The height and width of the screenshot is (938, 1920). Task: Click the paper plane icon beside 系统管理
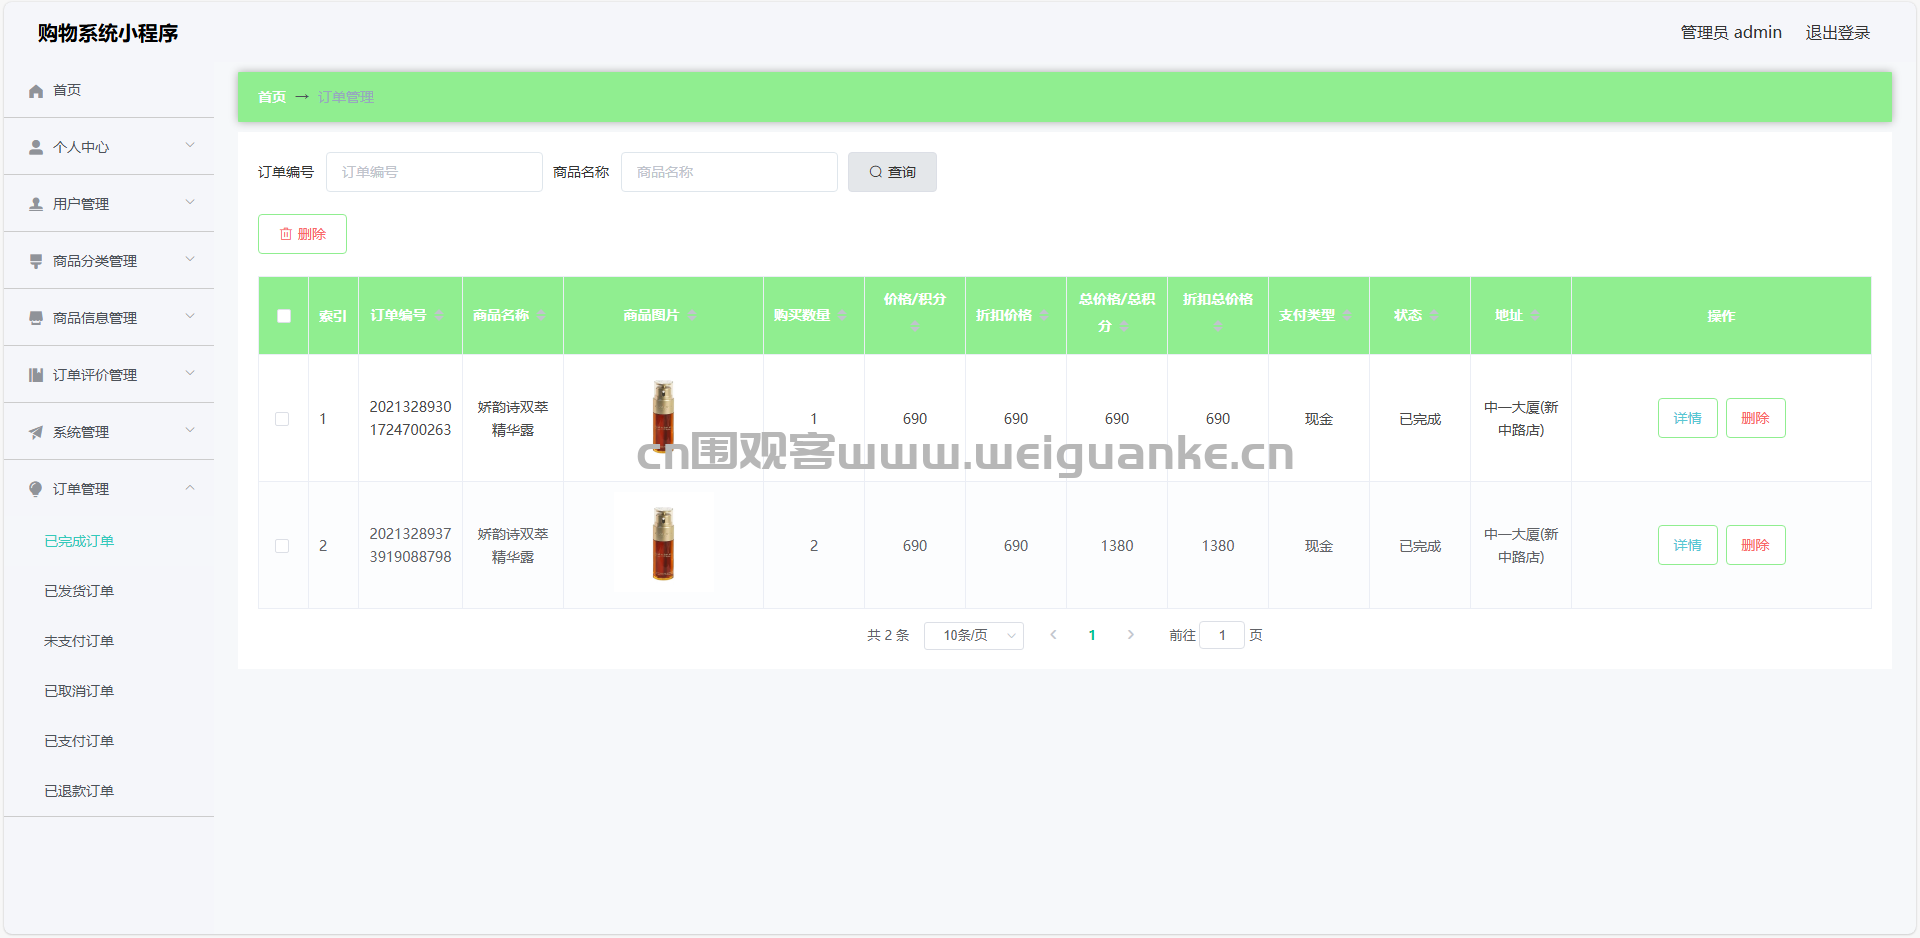36,433
